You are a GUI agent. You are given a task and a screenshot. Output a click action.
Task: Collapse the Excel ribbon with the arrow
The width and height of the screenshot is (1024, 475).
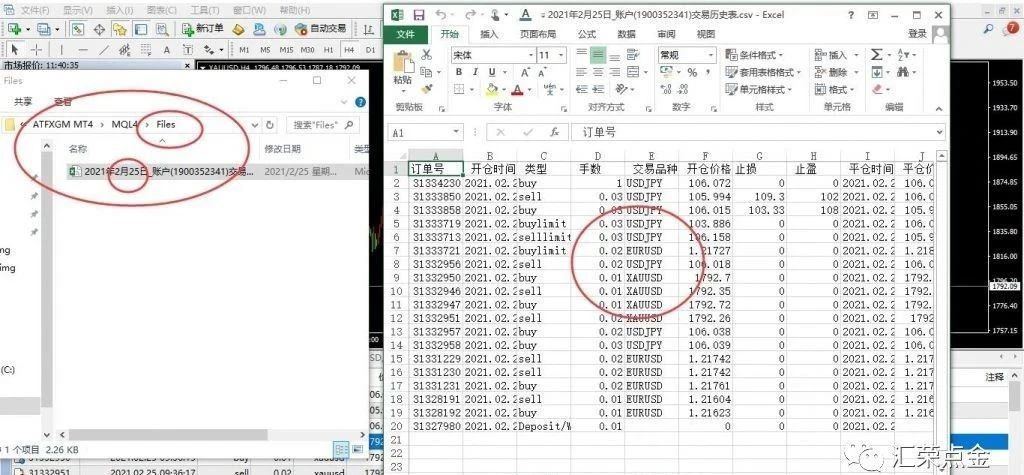coord(938,108)
